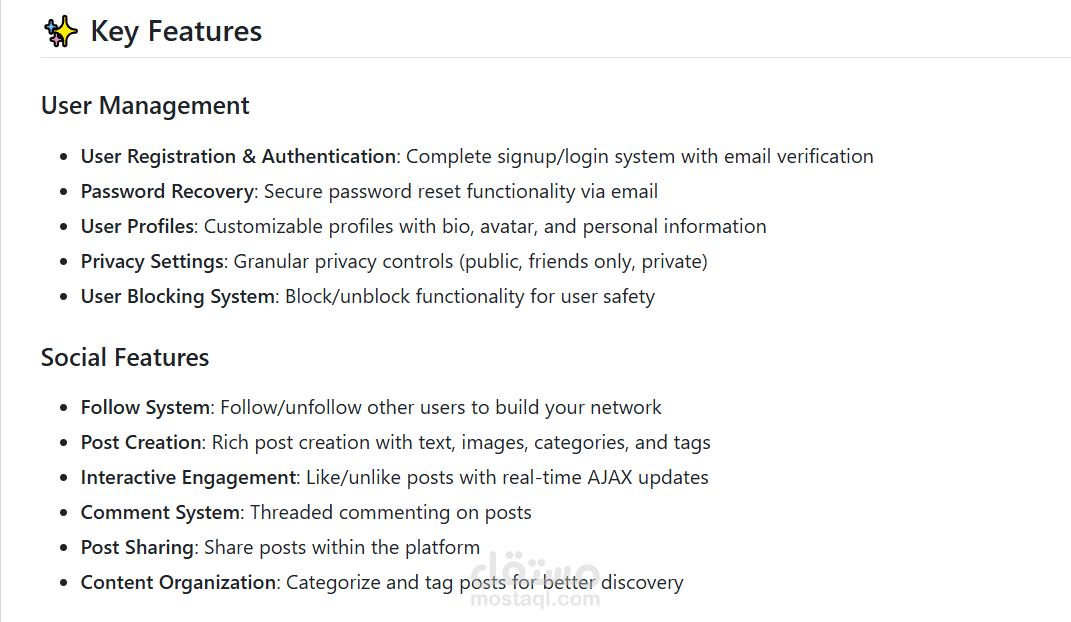Select the User Management subheading
The height and width of the screenshot is (622, 1071).
tap(145, 106)
